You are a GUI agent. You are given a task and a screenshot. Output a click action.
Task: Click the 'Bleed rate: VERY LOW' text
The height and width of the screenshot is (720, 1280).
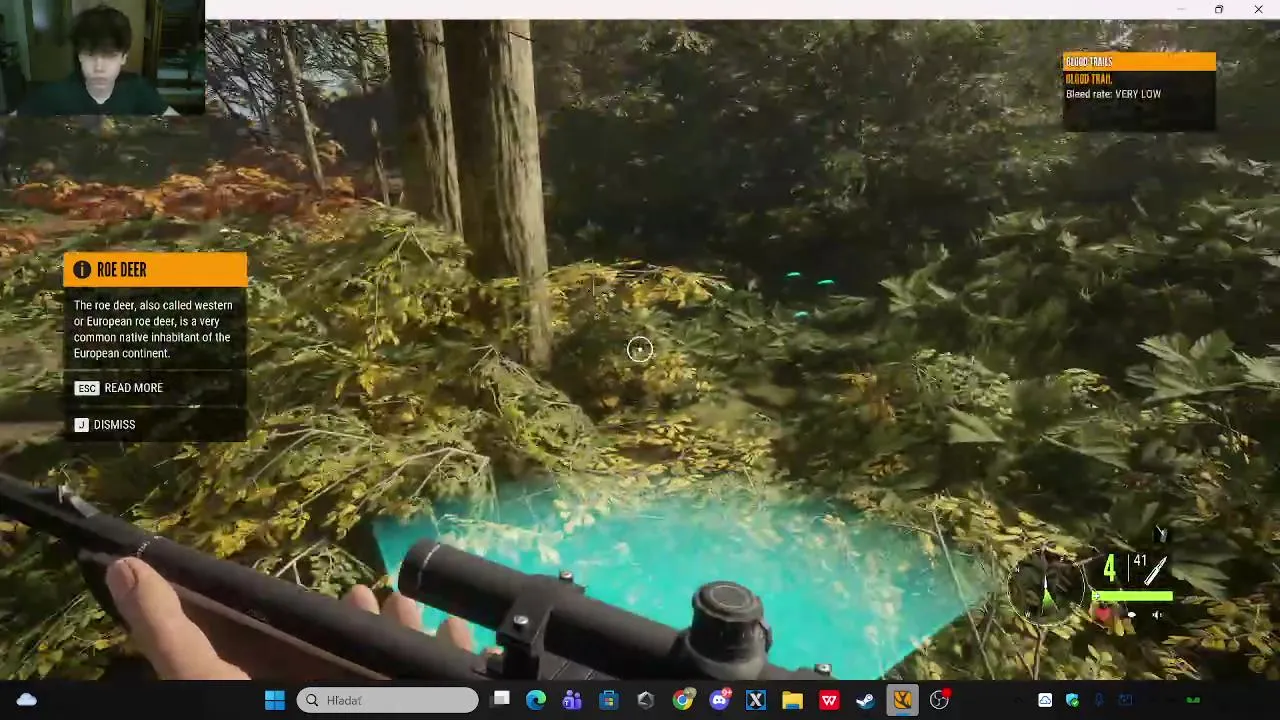coord(1113,94)
